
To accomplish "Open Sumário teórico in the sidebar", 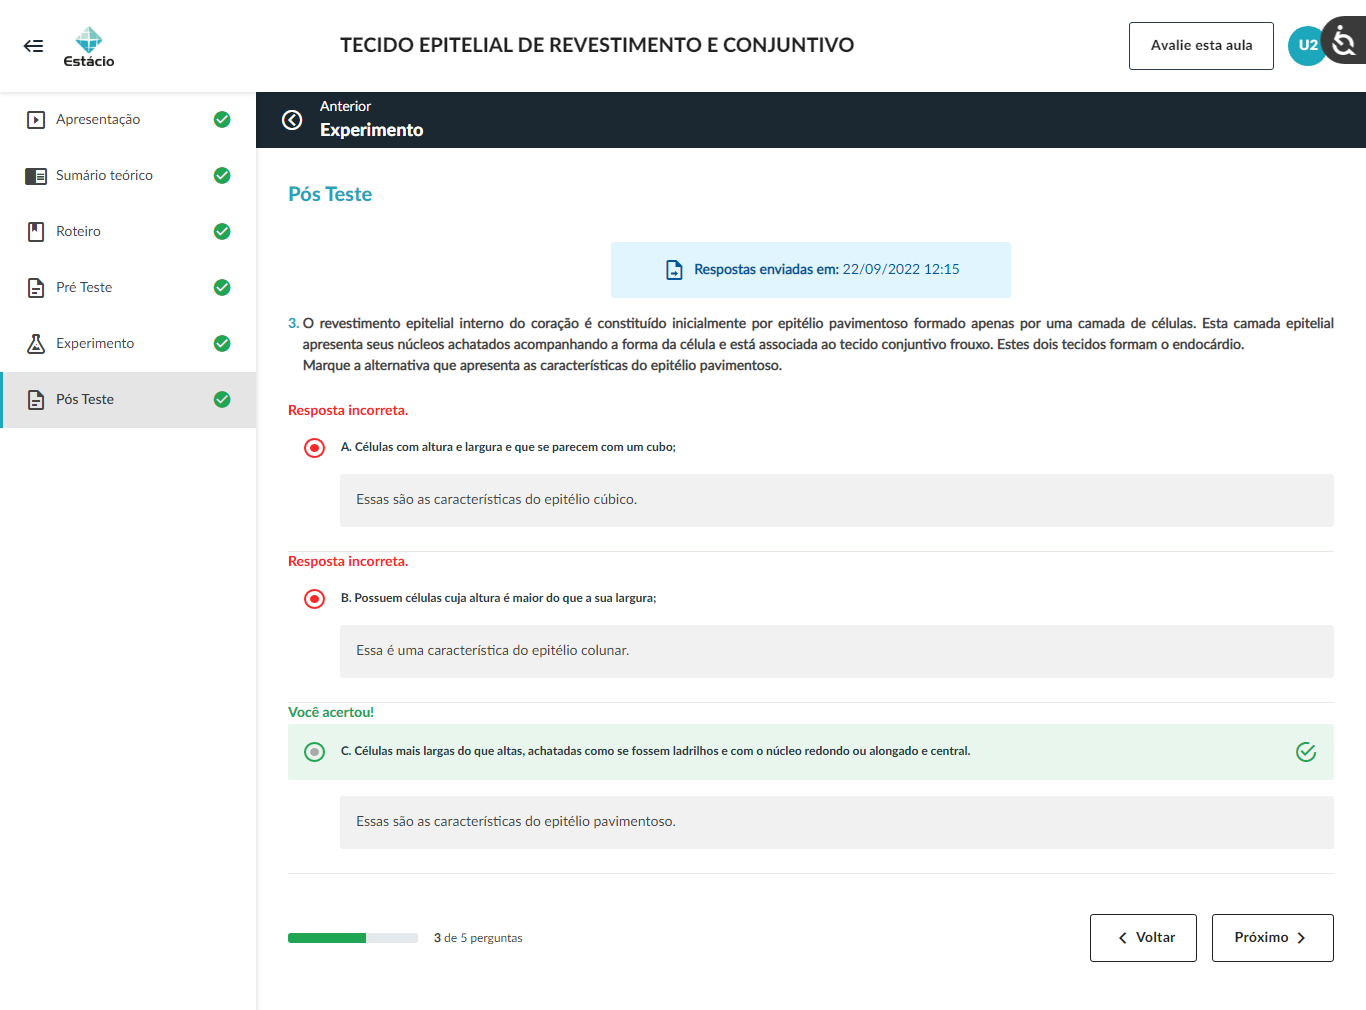I will [x=104, y=176].
